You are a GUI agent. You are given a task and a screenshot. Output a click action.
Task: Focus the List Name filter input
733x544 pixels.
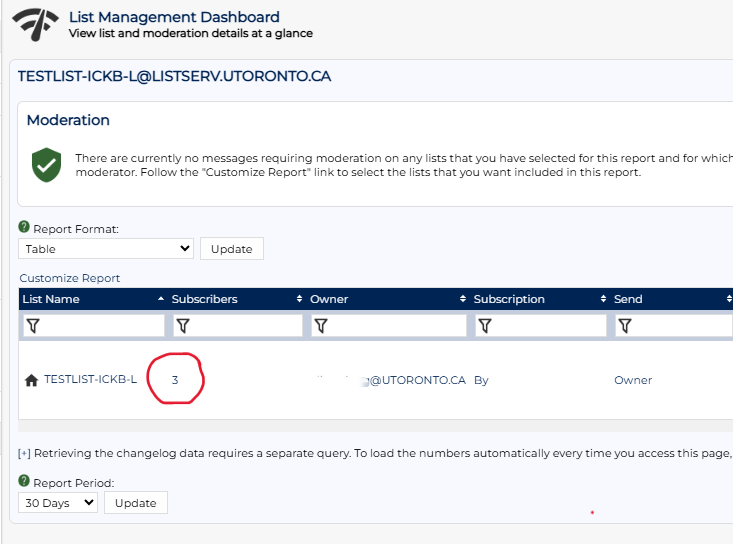click(x=93, y=326)
